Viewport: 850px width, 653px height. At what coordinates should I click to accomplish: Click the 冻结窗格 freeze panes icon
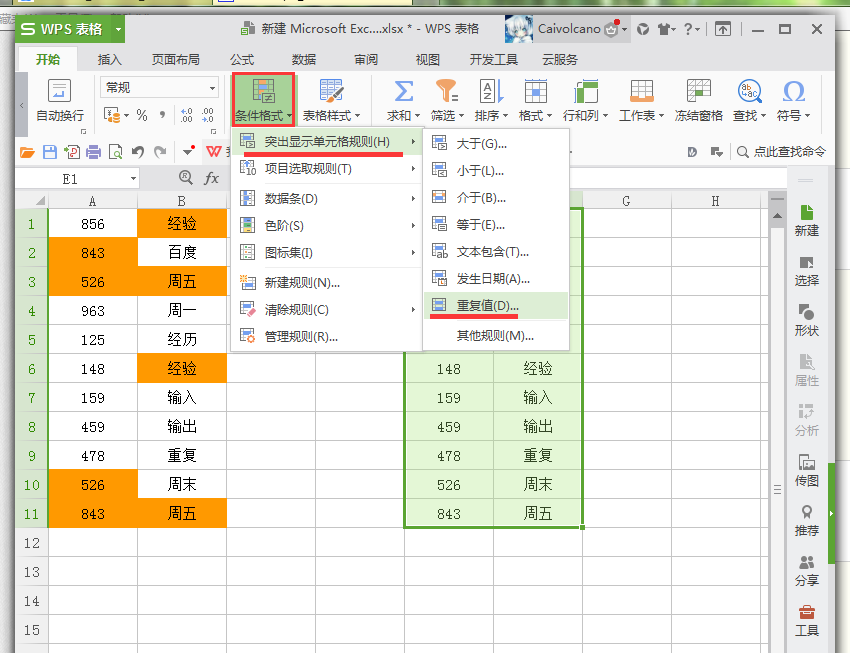tap(698, 91)
